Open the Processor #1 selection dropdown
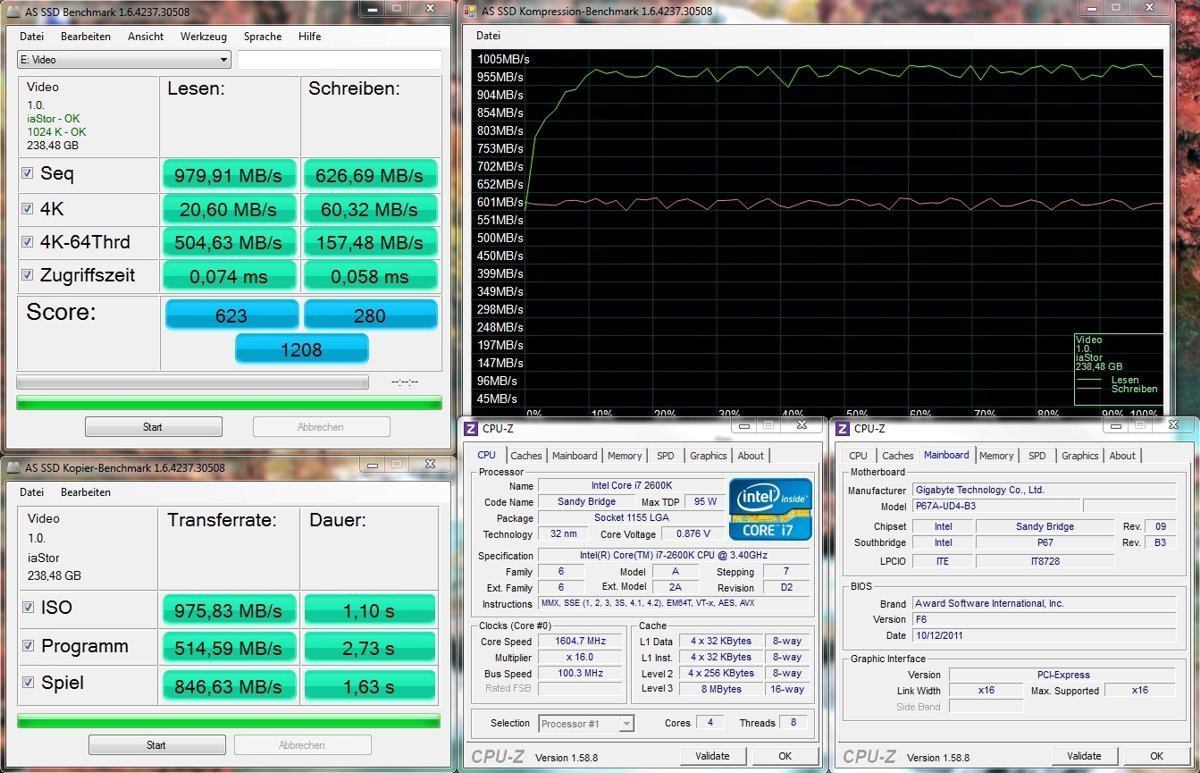This screenshot has width=1200, height=773. [586, 723]
